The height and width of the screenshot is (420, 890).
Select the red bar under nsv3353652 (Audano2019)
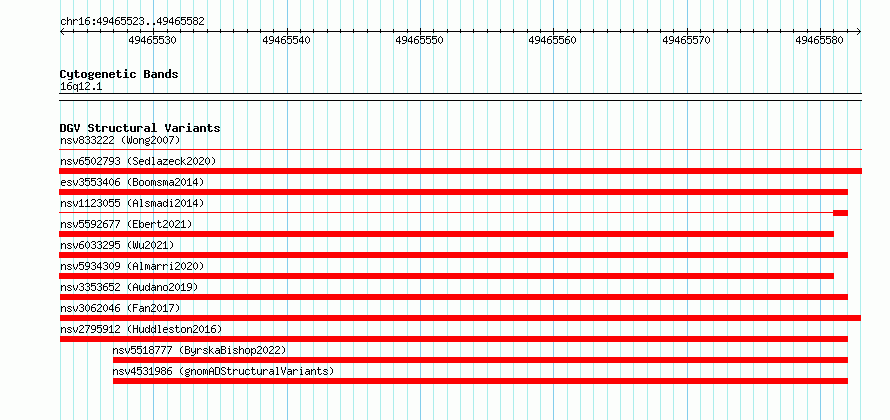point(454,297)
